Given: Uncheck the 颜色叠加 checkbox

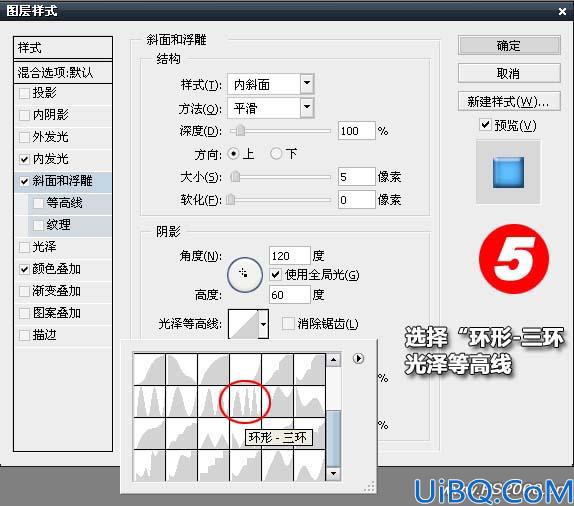Looking at the screenshot, I should click(x=24, y=269).
